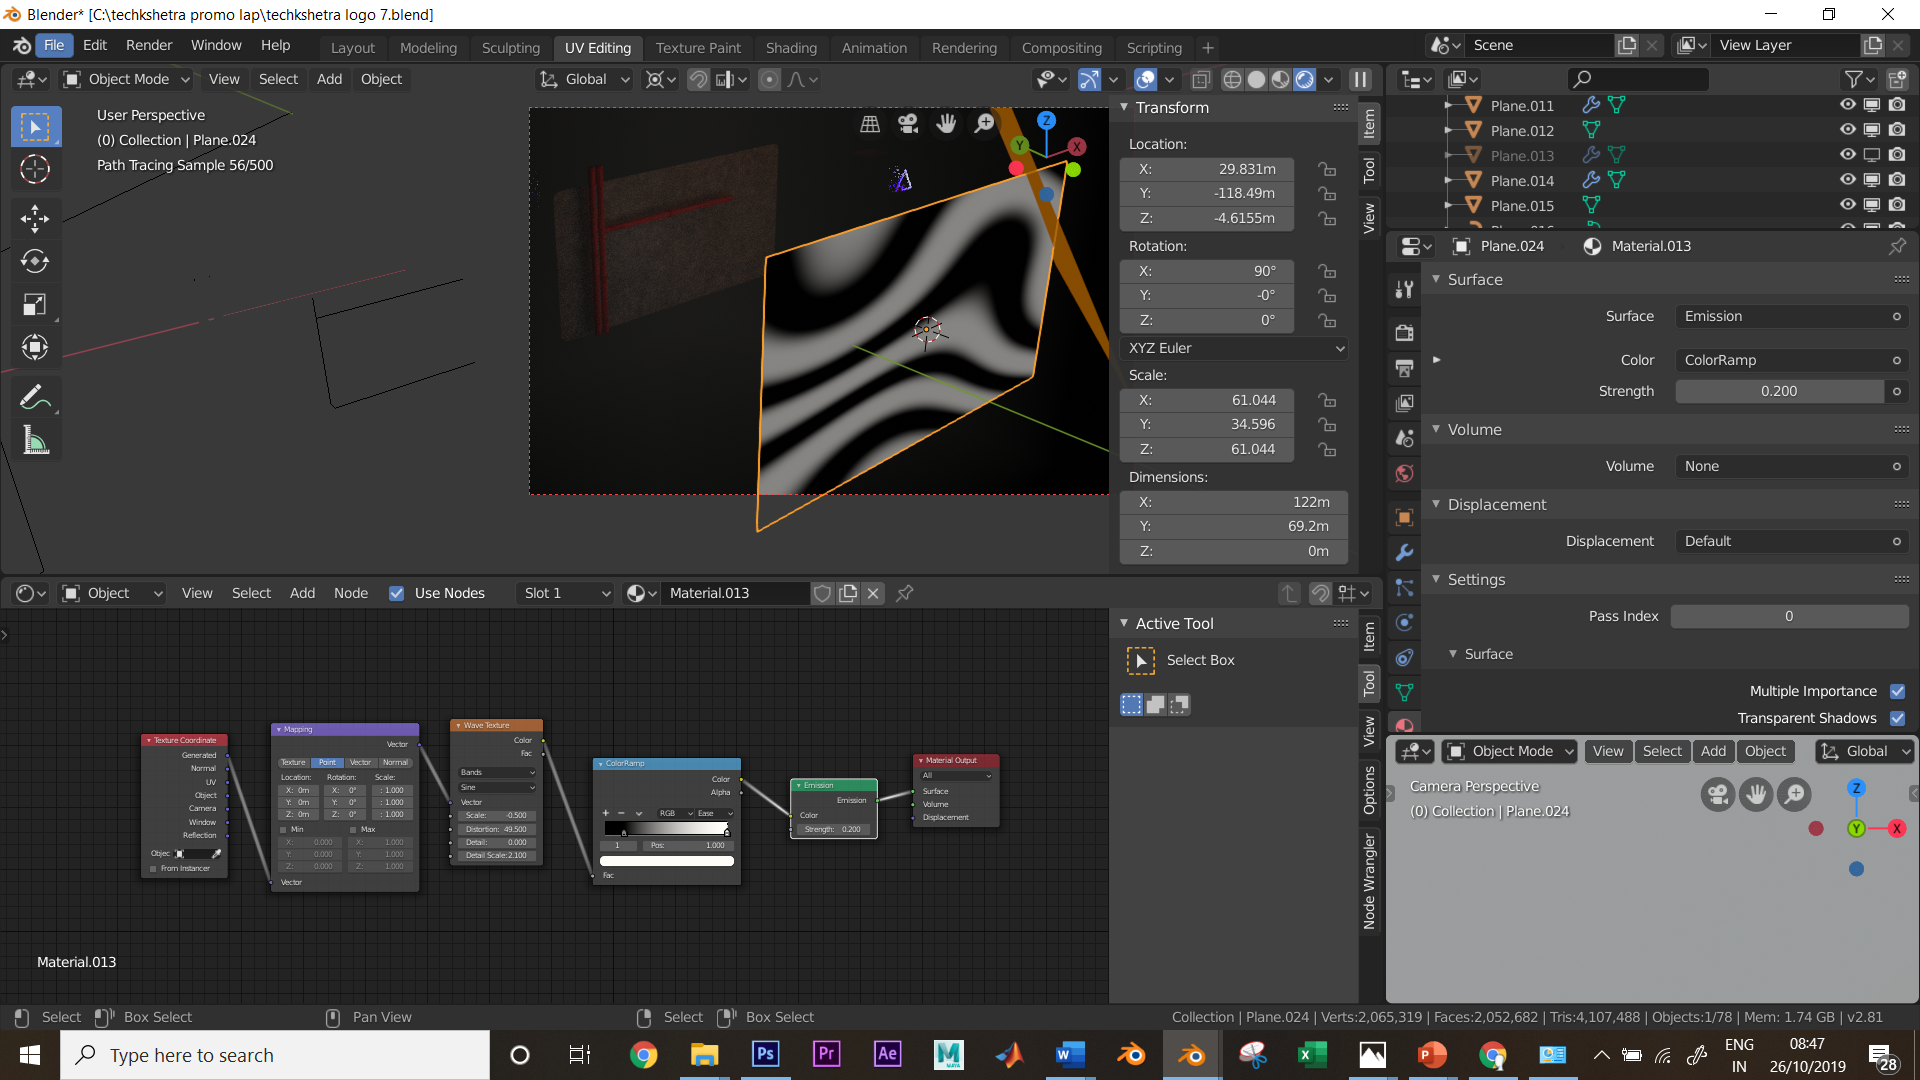The image size is (1920, 1080).
Task: Switch to orthographic grid view icon
Action: (x=870, y=123)
